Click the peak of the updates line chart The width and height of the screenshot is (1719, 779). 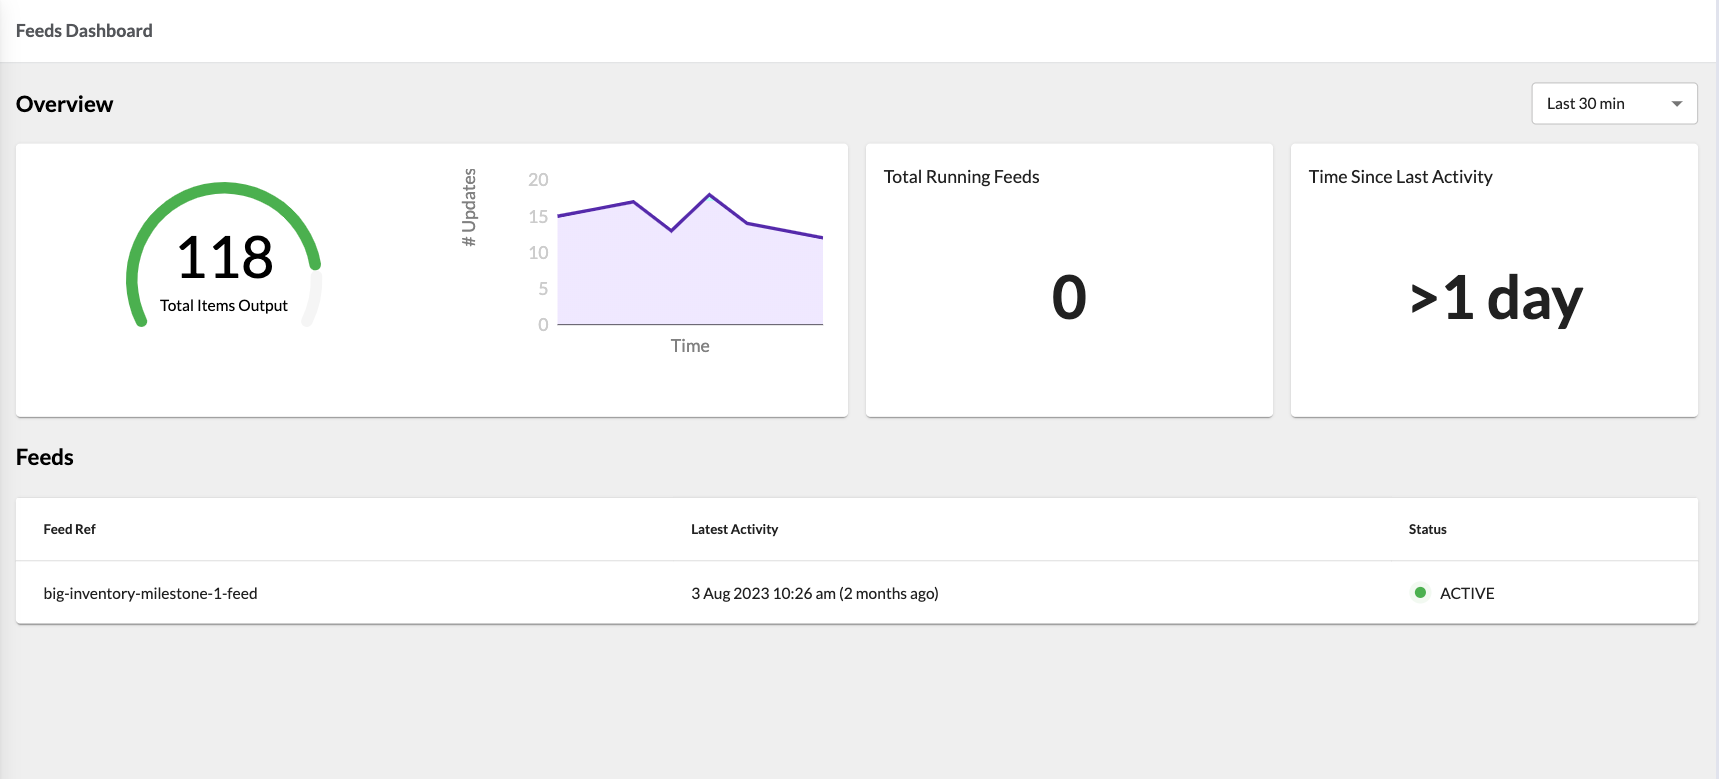(709, 194)
